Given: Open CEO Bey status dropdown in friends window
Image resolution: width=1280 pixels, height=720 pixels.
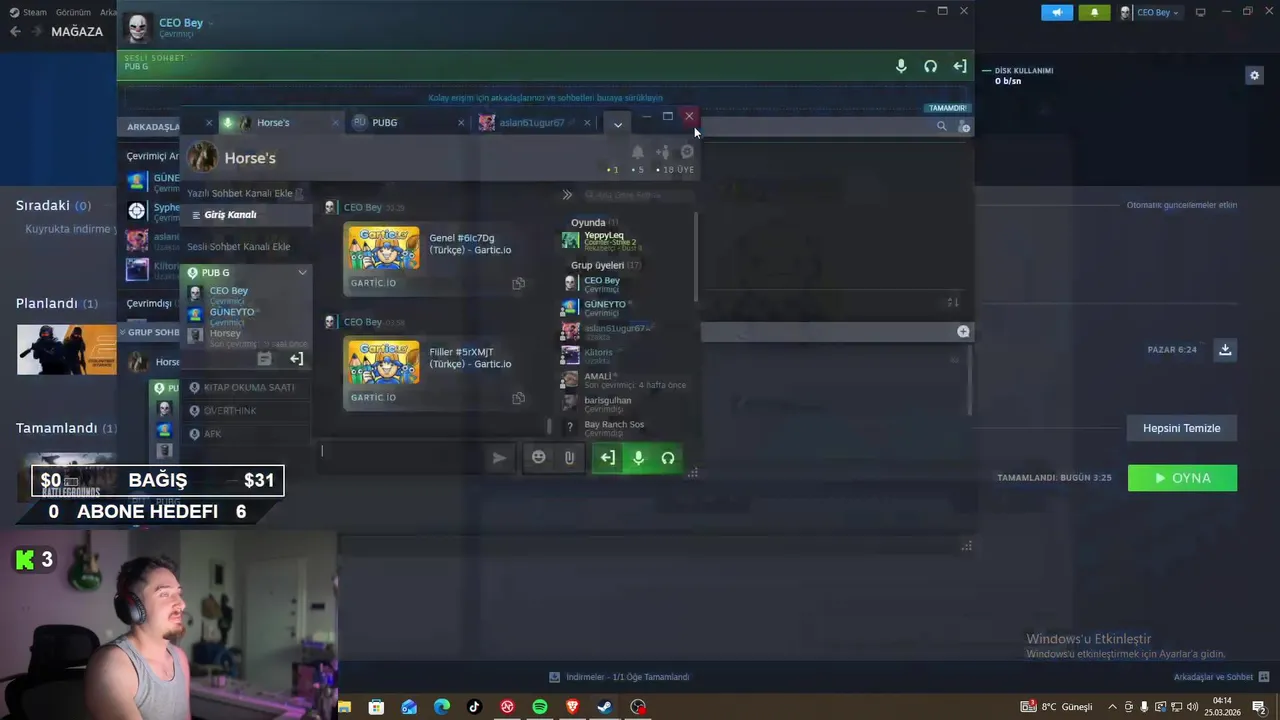Looking at the screenshot, I should (211, 23).
